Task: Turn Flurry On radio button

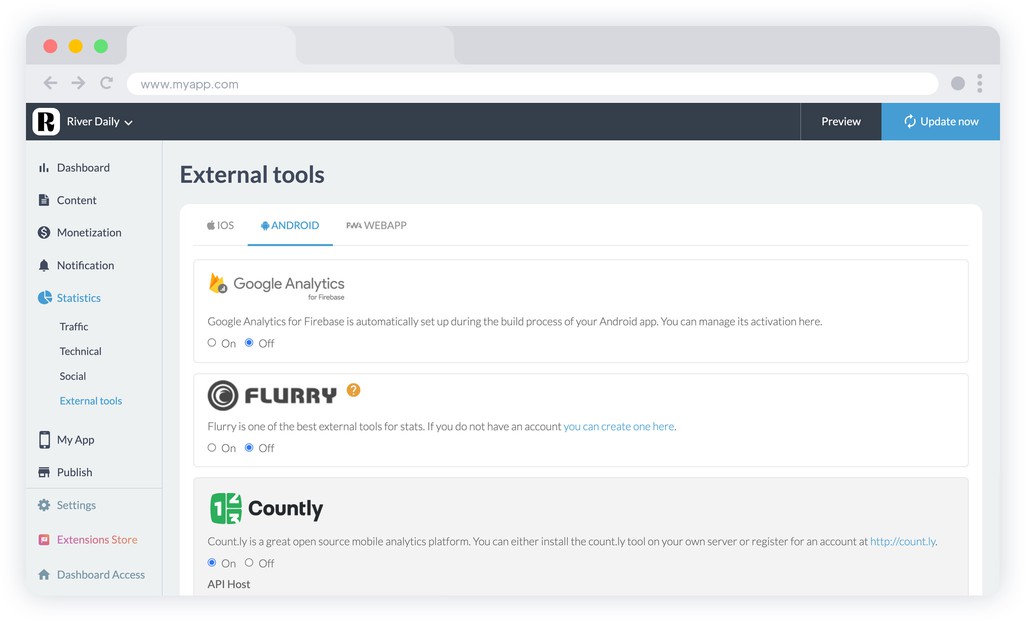Action: tap(211, 448)
